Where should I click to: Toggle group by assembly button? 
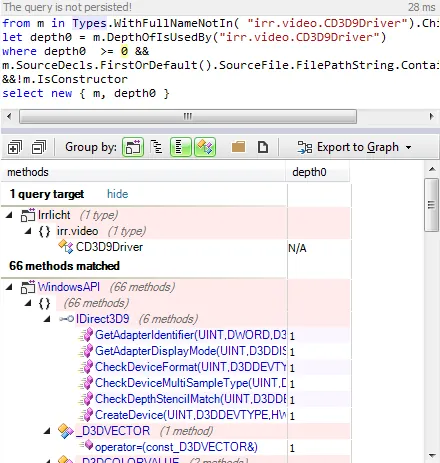point(133,147)
